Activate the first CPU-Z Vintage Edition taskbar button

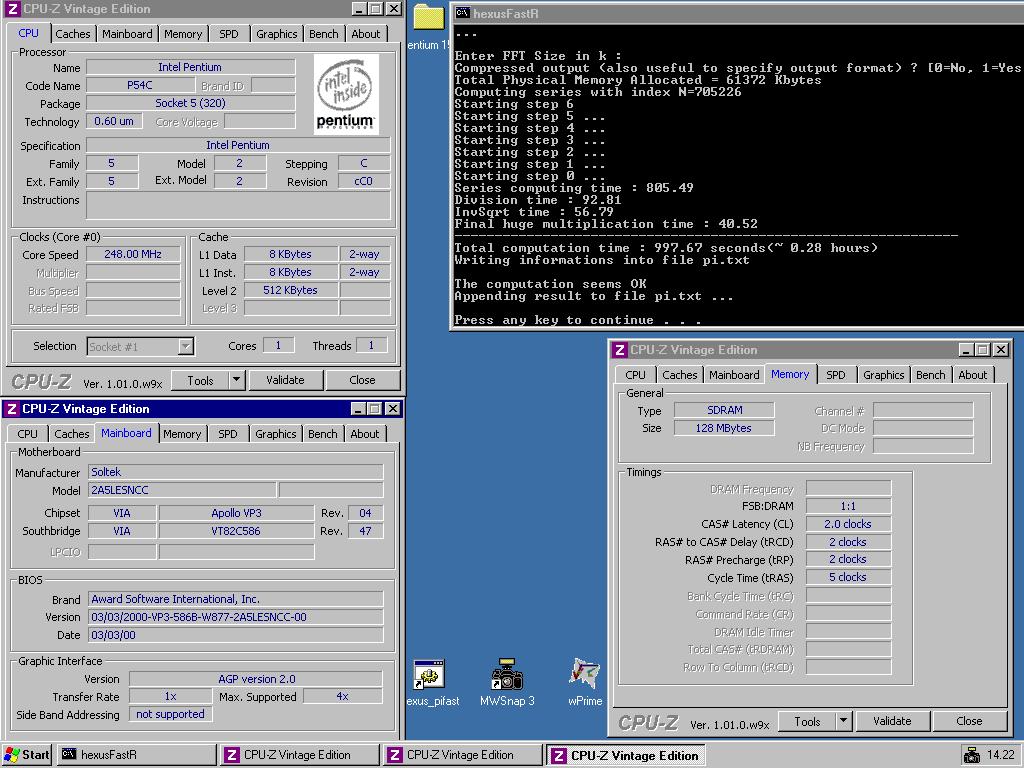pos(300,755)
